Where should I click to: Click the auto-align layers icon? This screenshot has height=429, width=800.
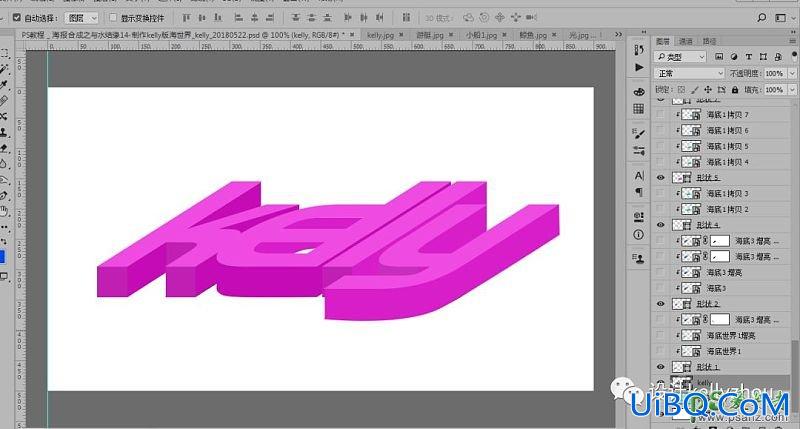406,18
